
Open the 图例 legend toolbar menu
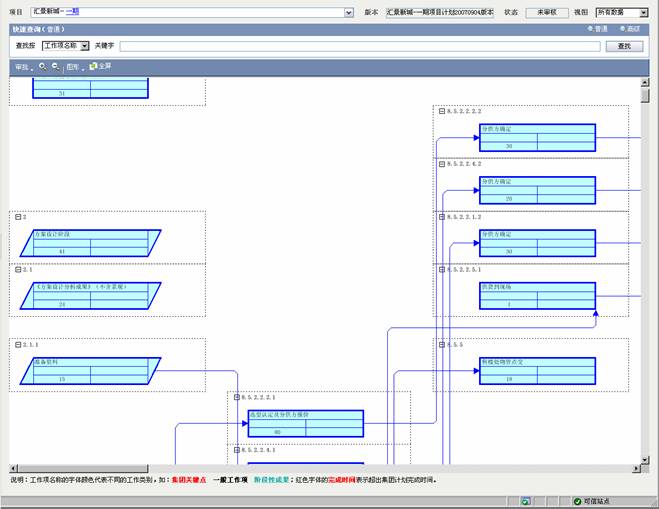[x=73, y=67]
